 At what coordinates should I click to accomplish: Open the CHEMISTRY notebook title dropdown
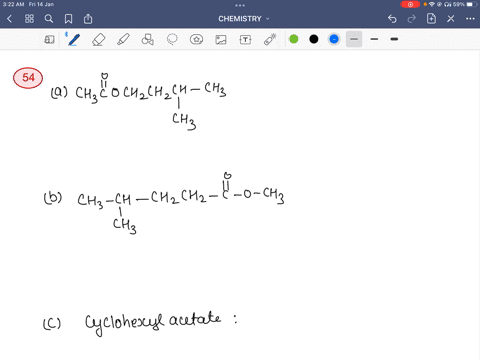click(244, 19)
